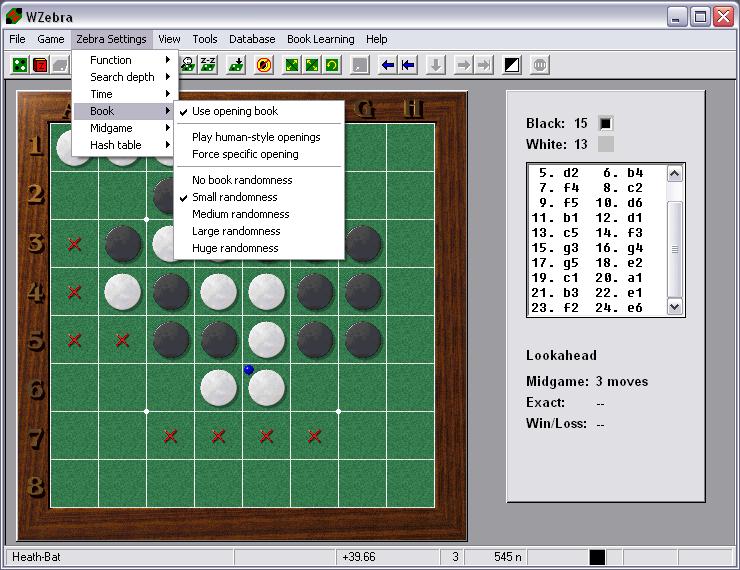Viewport: 740px width, 570px height.
Task: Play the red X move at e7
Action: [266, 436]
